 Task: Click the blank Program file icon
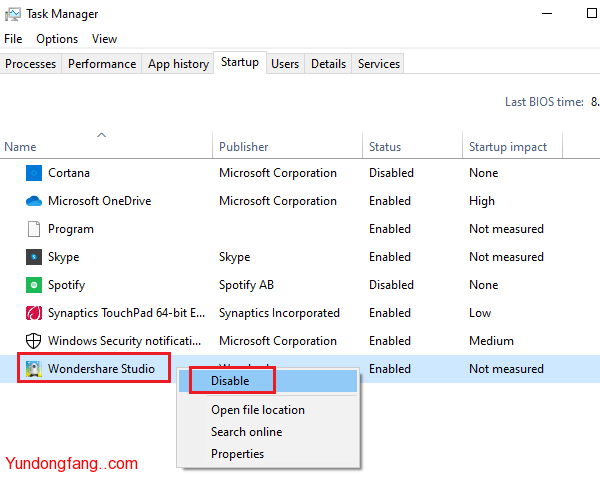coord(34,229)
